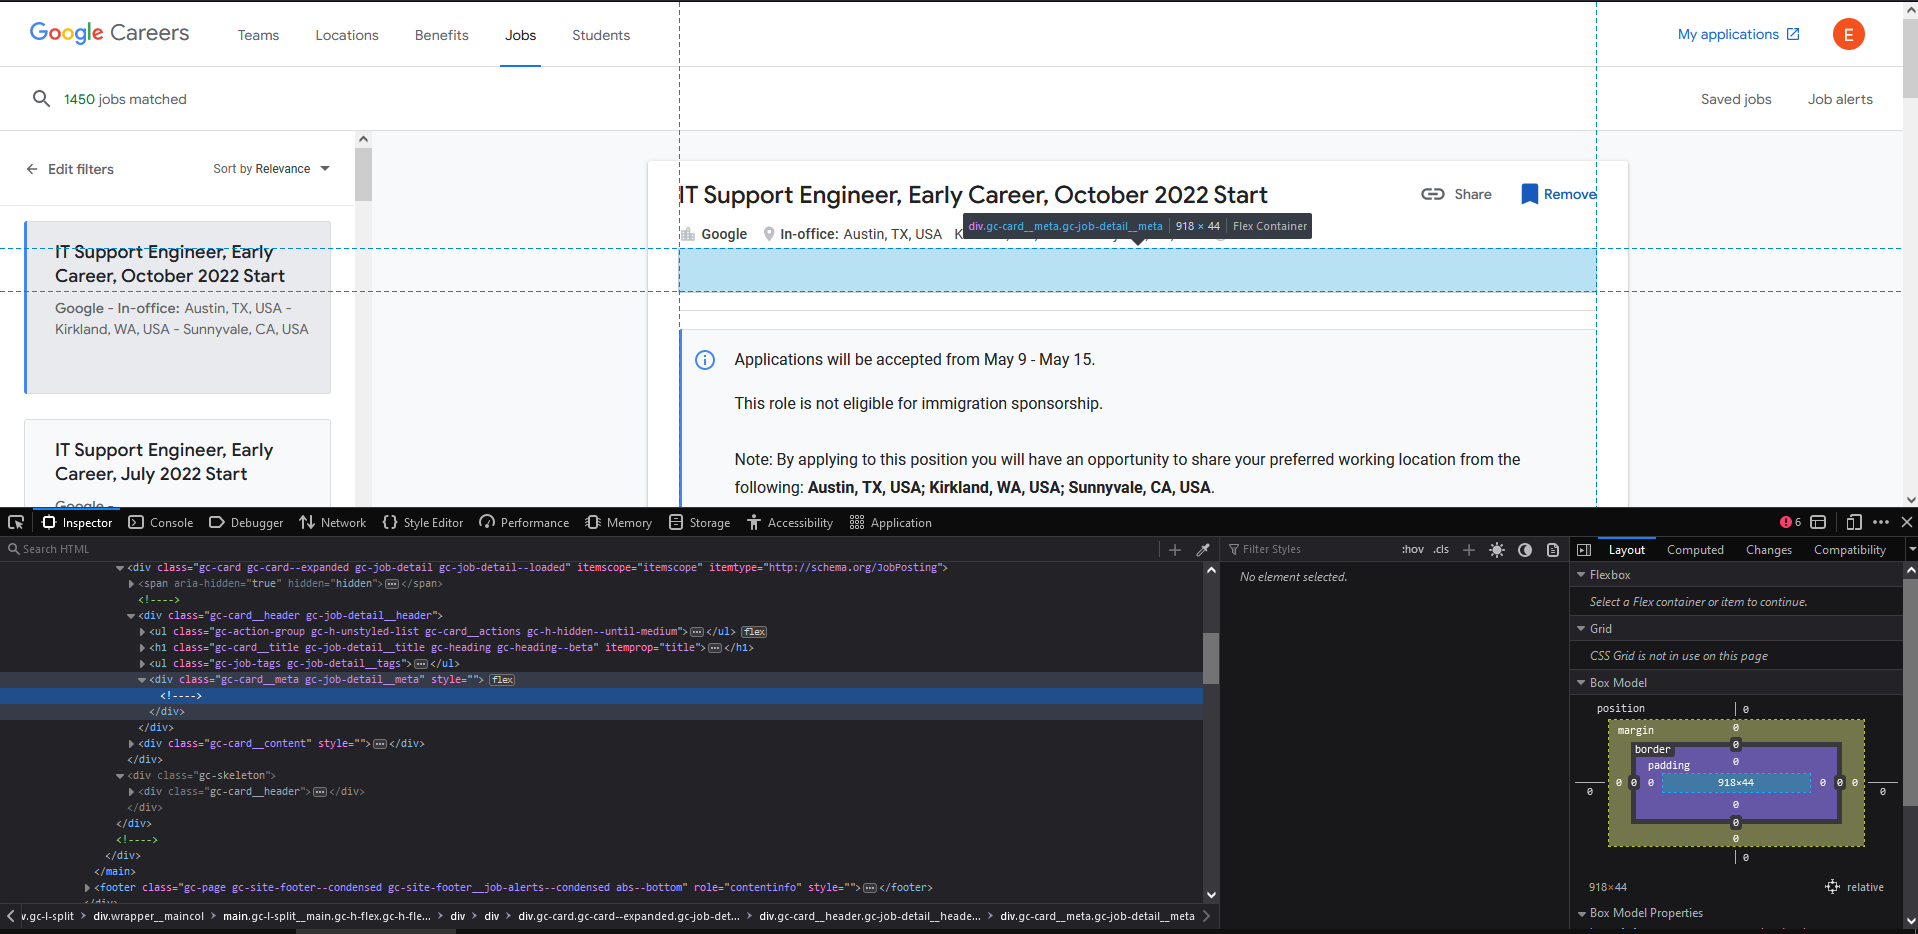This screenshot has width=1918, height=934.
Task: Collapse the Flexbox section
Action: click(x=1581, y=575)
